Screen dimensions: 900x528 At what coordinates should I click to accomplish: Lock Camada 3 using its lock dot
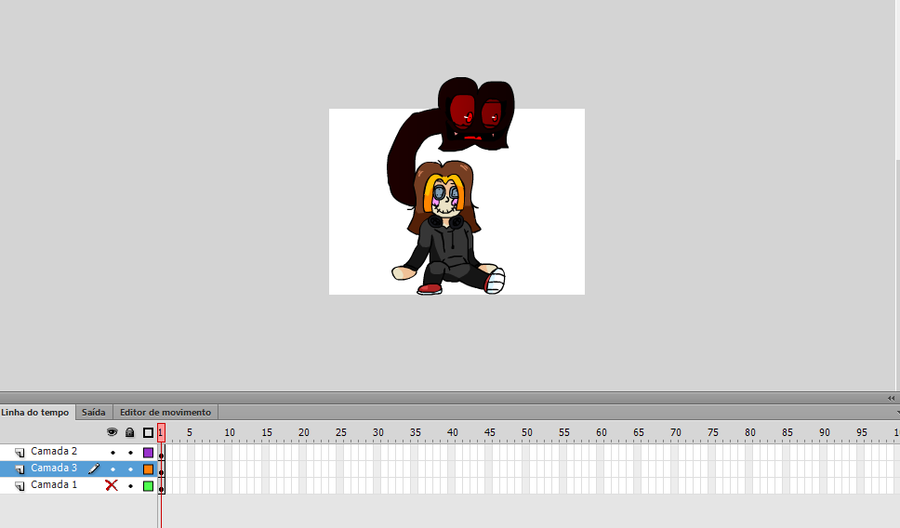click(x=130, y=469)
